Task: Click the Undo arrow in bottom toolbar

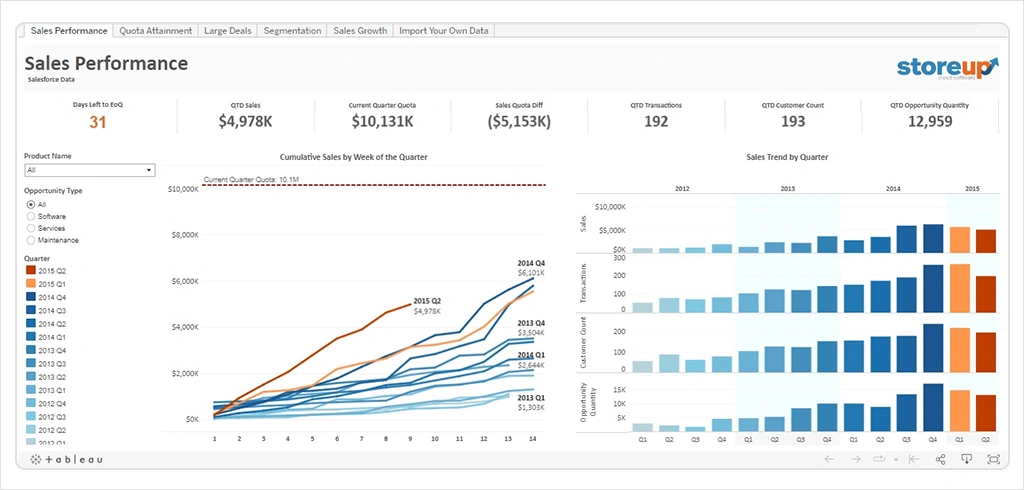Action: coord(829,459)
